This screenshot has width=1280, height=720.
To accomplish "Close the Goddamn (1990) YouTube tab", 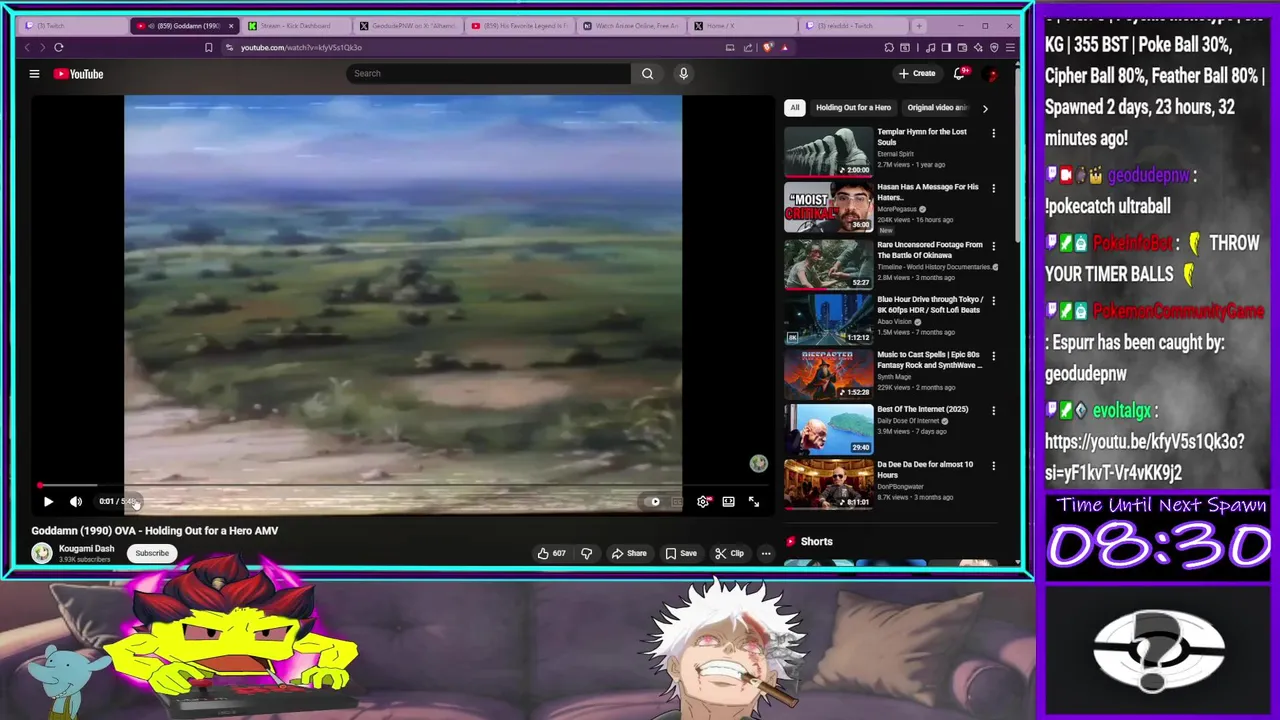I will click(x=231, y=26).
